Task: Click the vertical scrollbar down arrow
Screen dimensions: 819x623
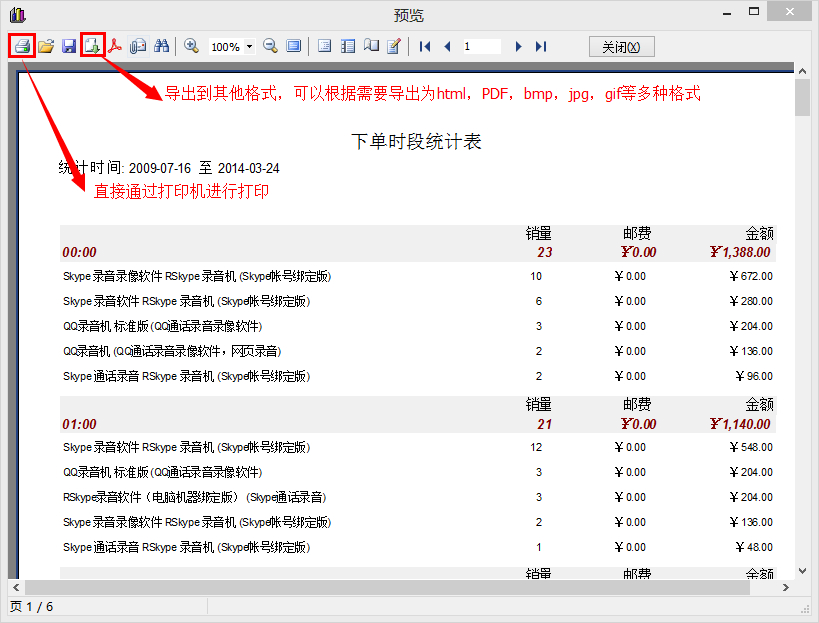Action: tap(802, 569)
